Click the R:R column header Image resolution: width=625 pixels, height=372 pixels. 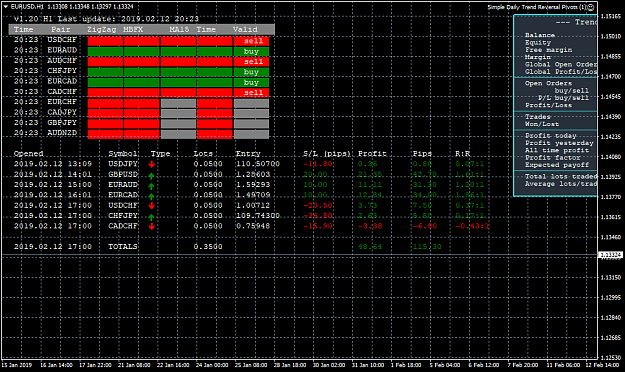[463, 154]
